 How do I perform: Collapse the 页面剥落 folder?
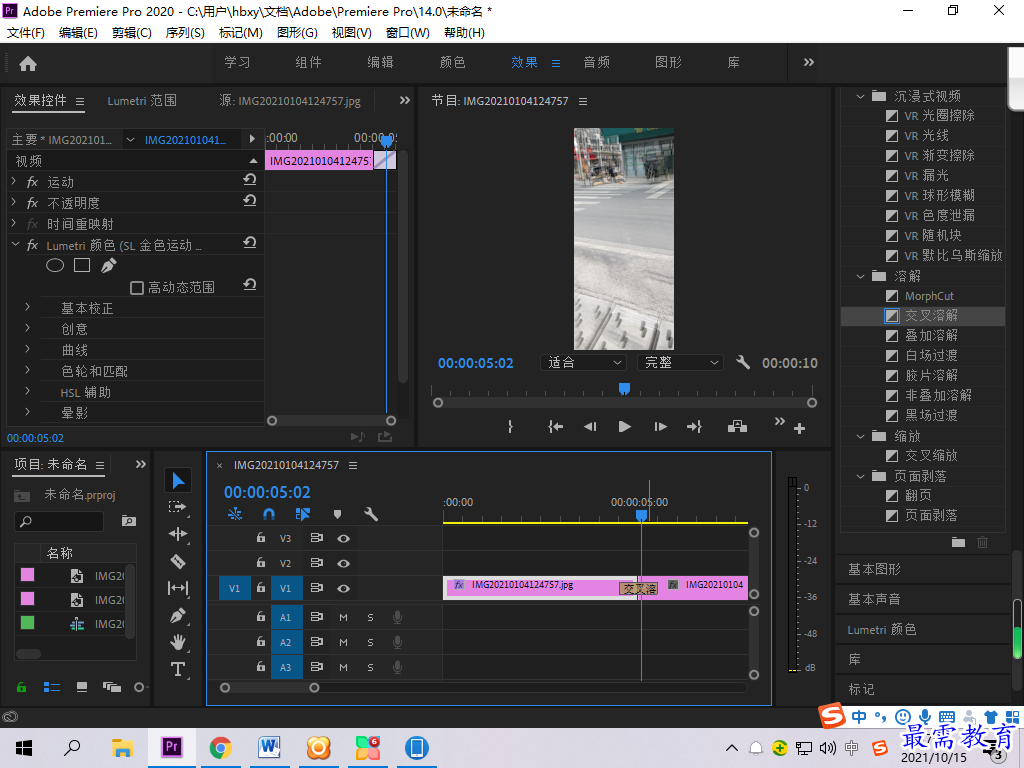[861, 476]
